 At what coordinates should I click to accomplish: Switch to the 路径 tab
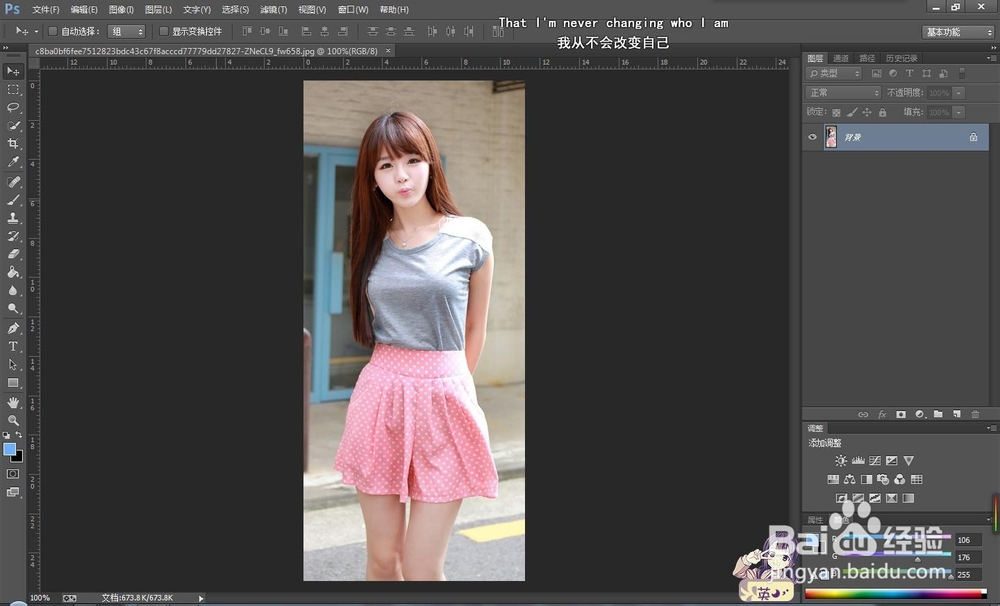pyautogui.click(x=867, y=58)
